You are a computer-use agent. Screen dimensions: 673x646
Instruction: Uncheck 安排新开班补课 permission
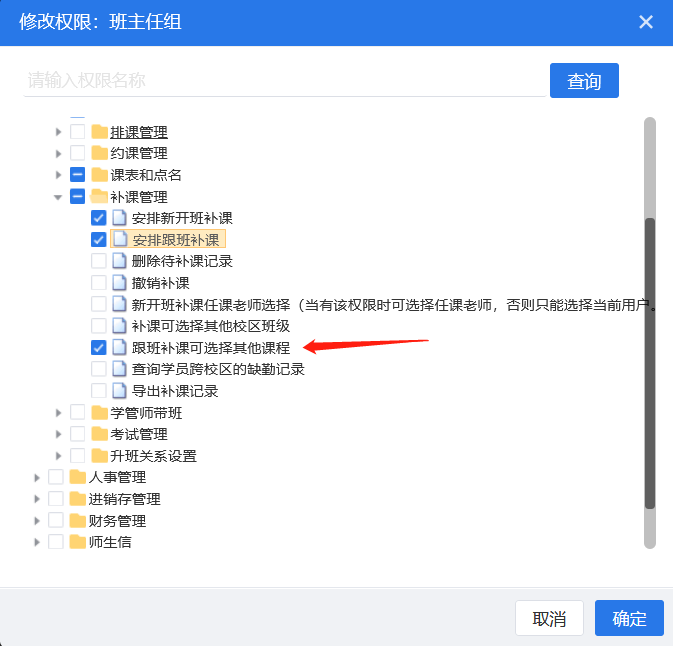tap(99, 218)
